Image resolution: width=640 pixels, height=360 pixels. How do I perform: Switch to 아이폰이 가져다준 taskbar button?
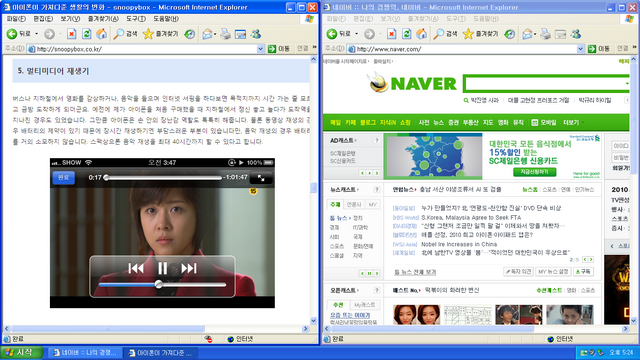tap(160, 353)
